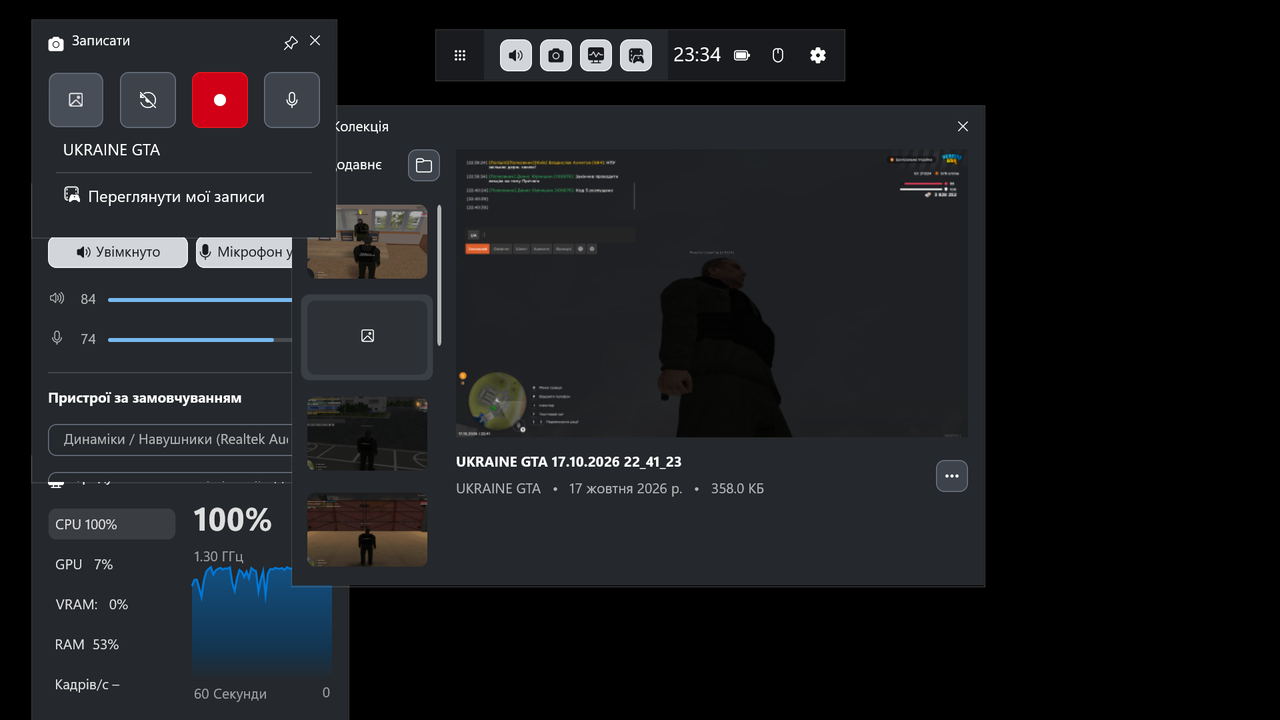Mute the speaker icon next to 84
The width and height of the screenshot is (1280, 720).
pos(57,298)
